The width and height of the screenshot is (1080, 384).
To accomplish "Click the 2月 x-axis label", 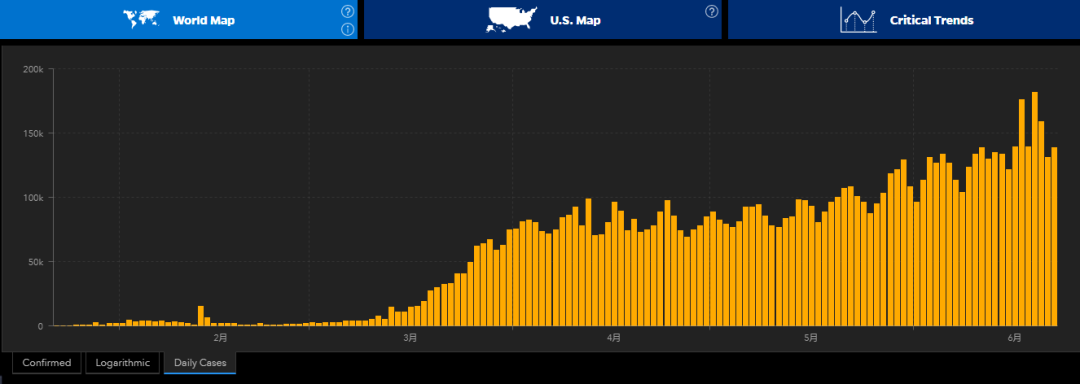I will coord(220,338).
